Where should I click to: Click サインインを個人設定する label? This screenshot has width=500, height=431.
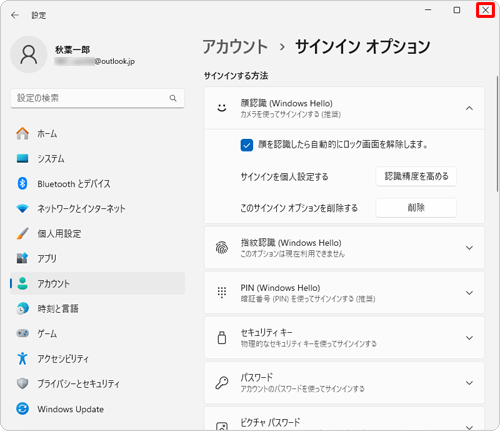[284, 177]
